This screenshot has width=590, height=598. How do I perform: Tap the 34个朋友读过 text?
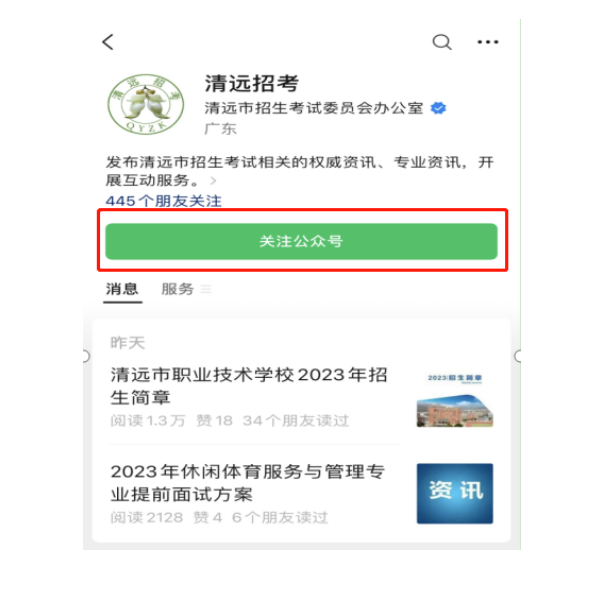pos(296,421)
